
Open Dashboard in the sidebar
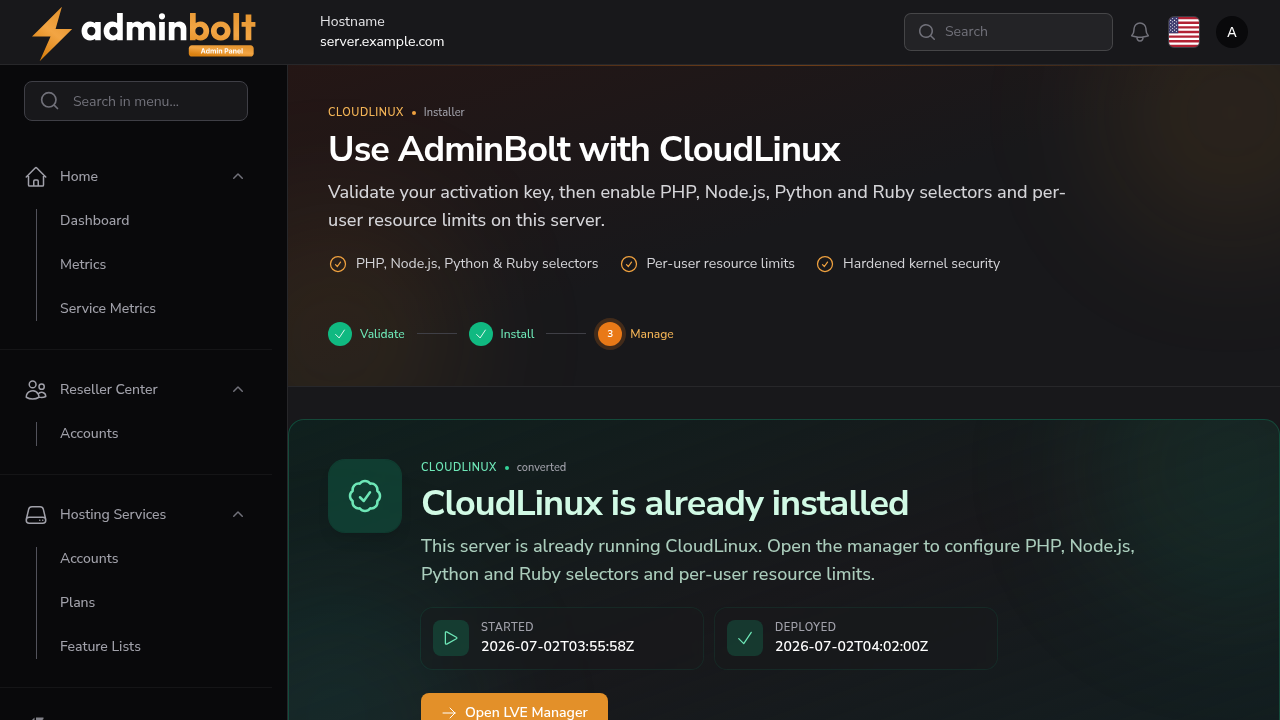(94, 220)
